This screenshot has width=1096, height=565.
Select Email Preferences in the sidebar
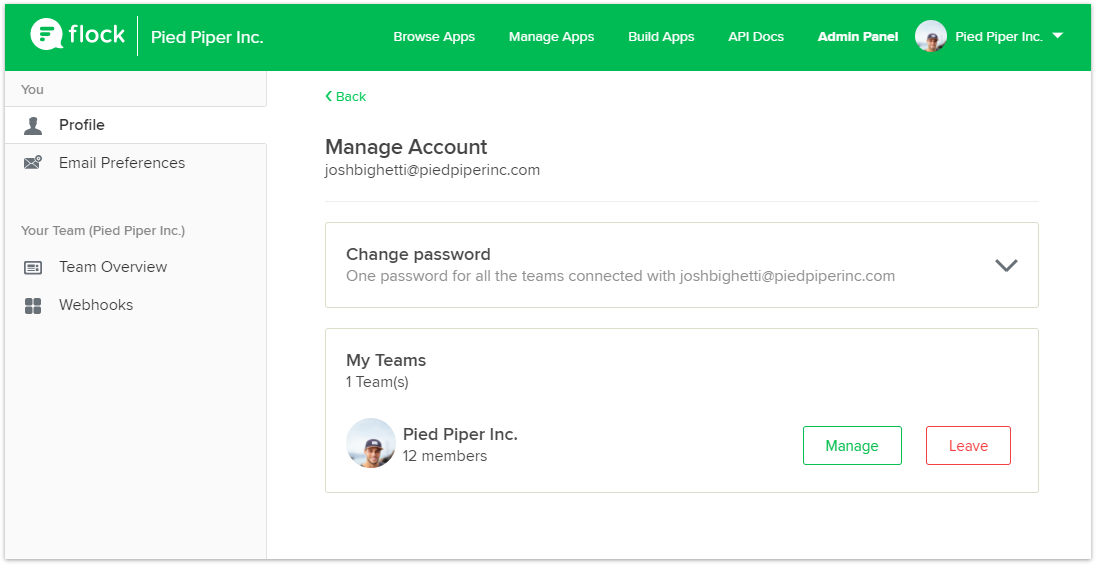point(136,163)
